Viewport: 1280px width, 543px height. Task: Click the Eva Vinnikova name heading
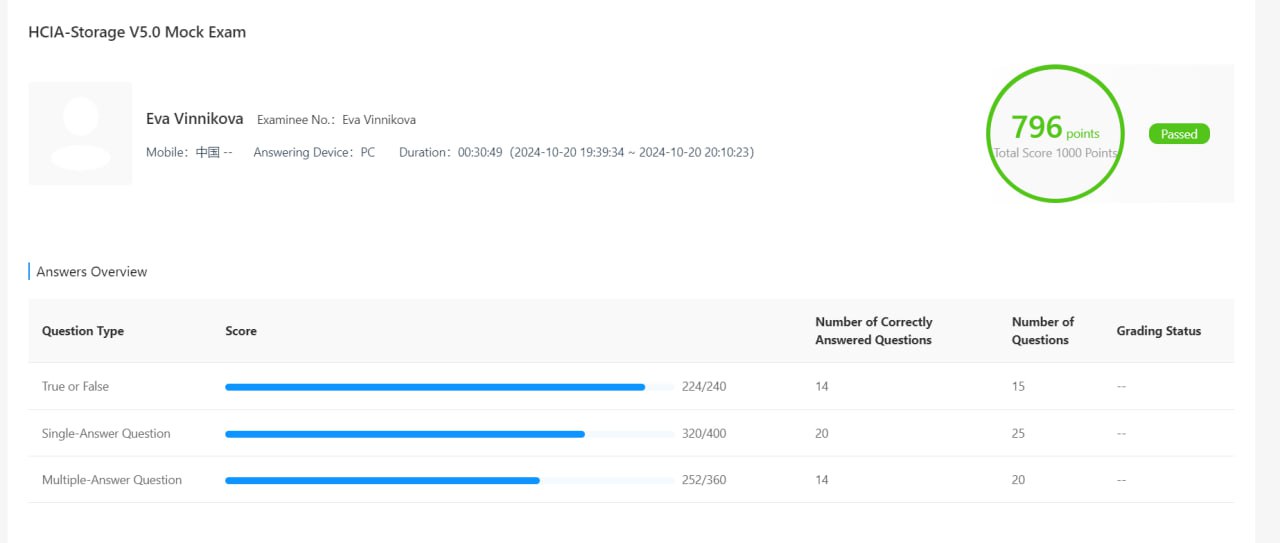pos(194,119)
